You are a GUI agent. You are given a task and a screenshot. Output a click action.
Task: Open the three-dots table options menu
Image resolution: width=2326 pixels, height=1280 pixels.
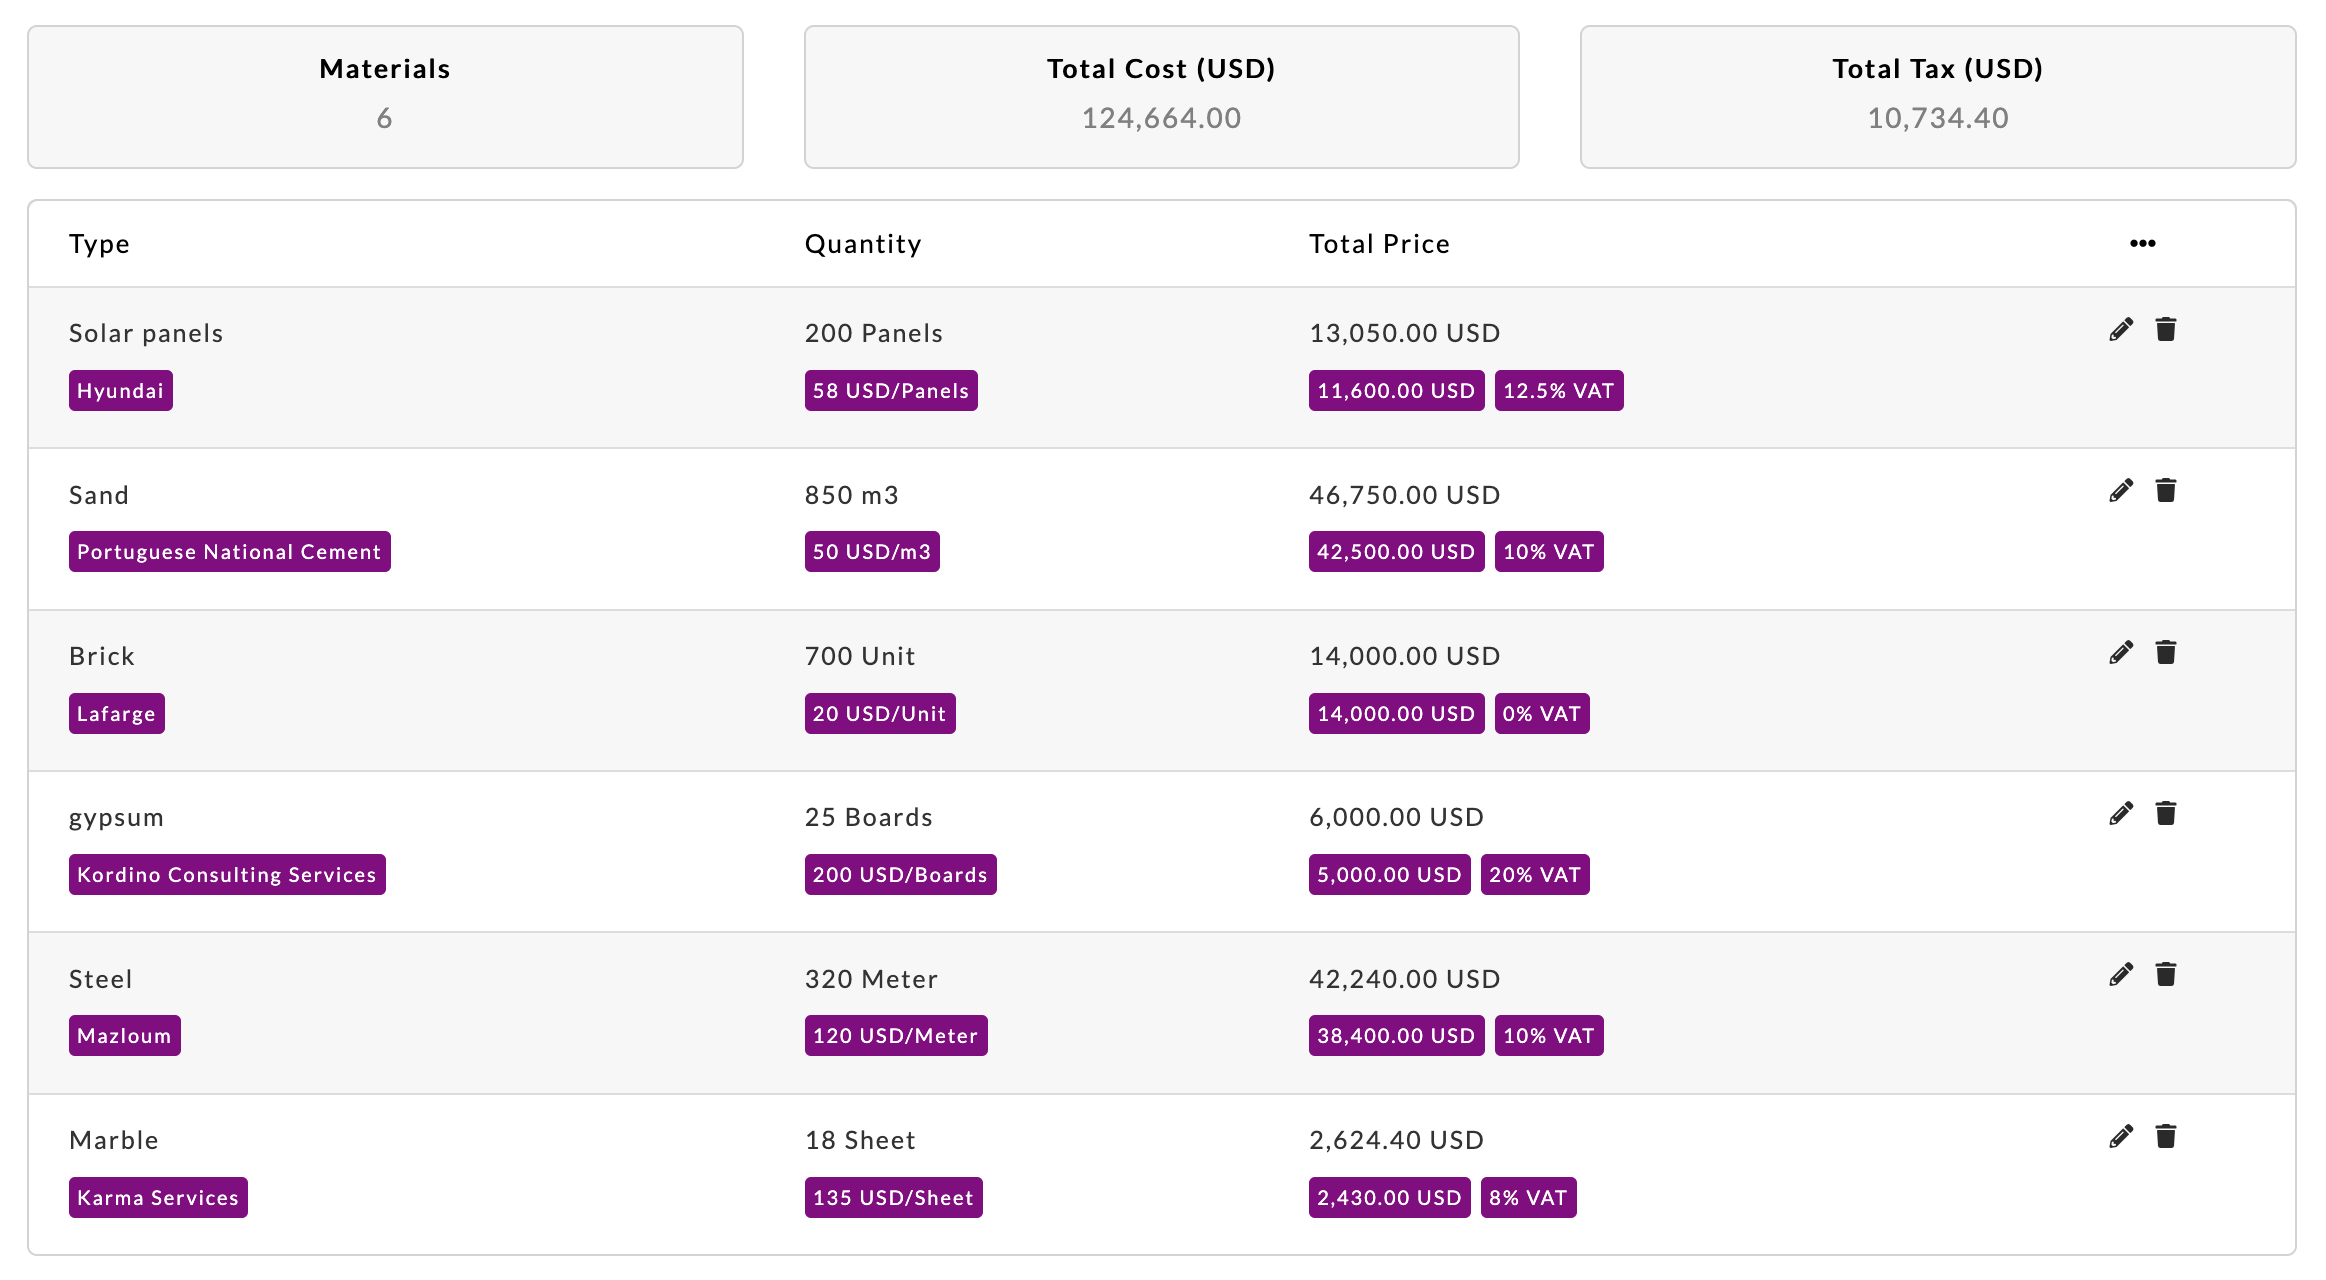coord(2142,244)
